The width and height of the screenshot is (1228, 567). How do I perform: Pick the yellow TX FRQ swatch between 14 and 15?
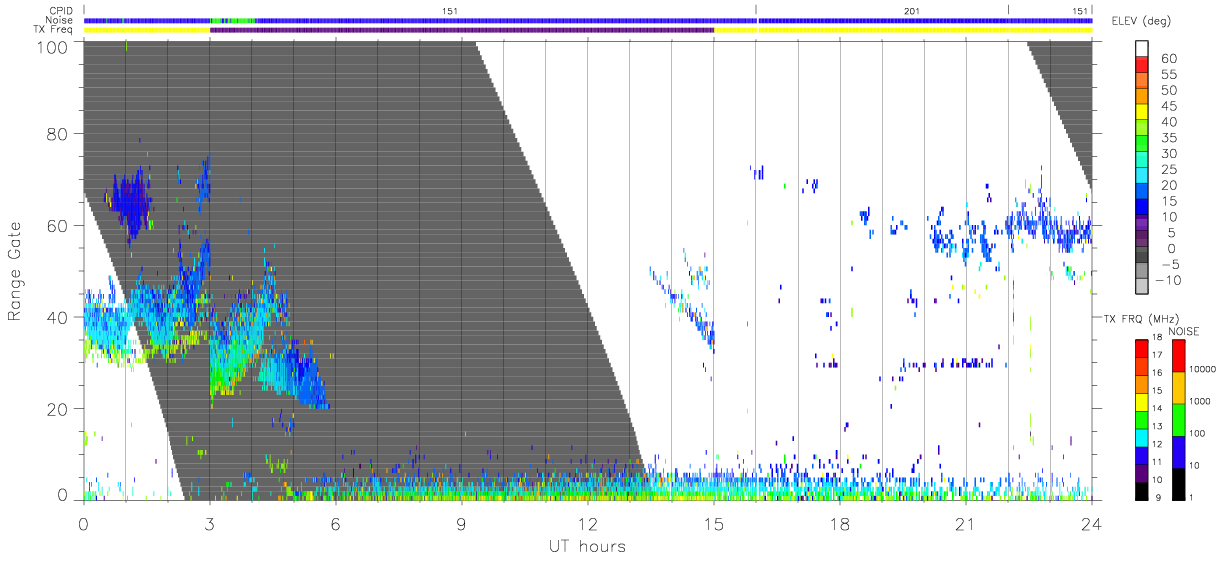1143,400
